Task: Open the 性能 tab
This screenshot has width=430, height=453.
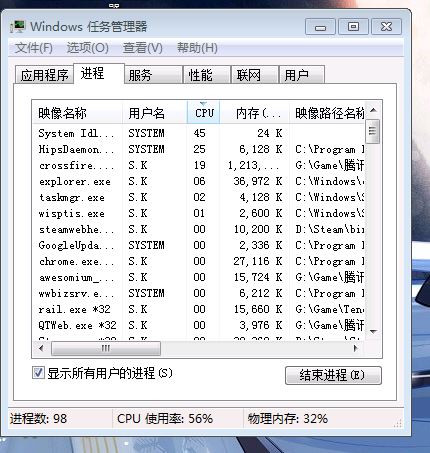Action: click(207, 75)
